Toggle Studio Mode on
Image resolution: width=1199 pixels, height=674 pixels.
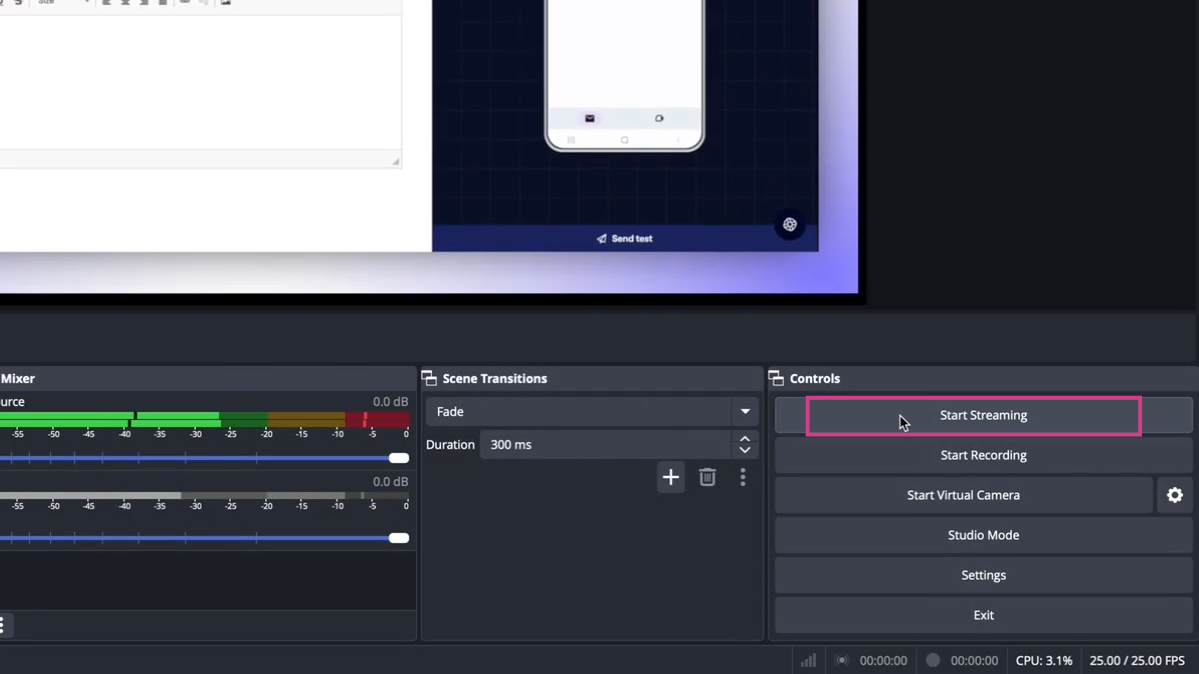983,535
